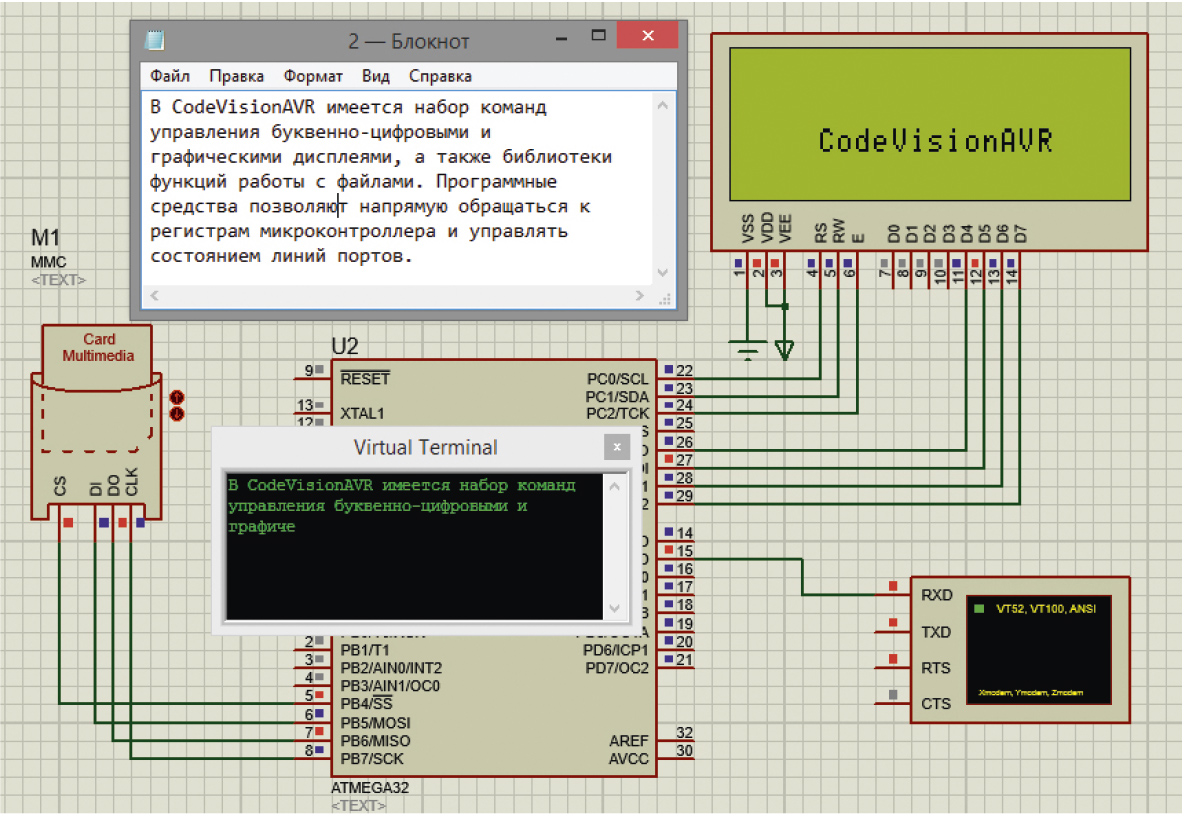Click the D7 pin label on LCD
The image size is (1185, 817).
point(1020,234)
